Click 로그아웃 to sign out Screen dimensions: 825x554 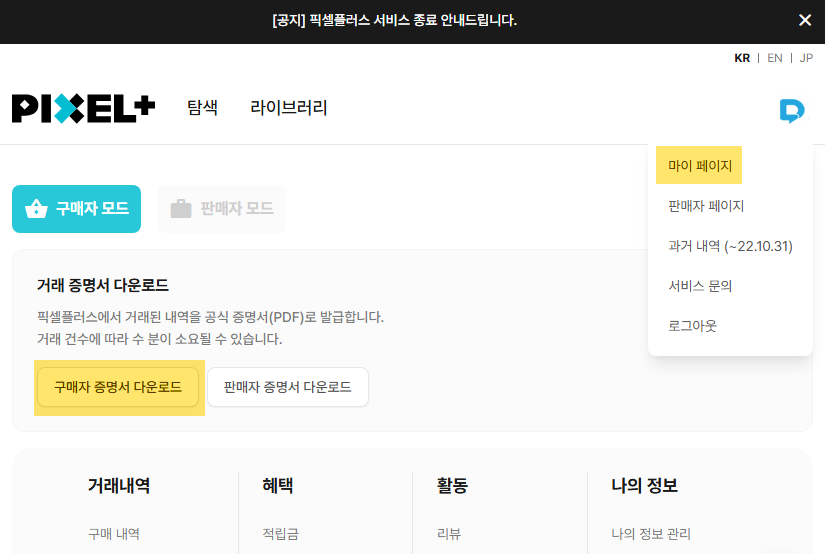point(692,326)
